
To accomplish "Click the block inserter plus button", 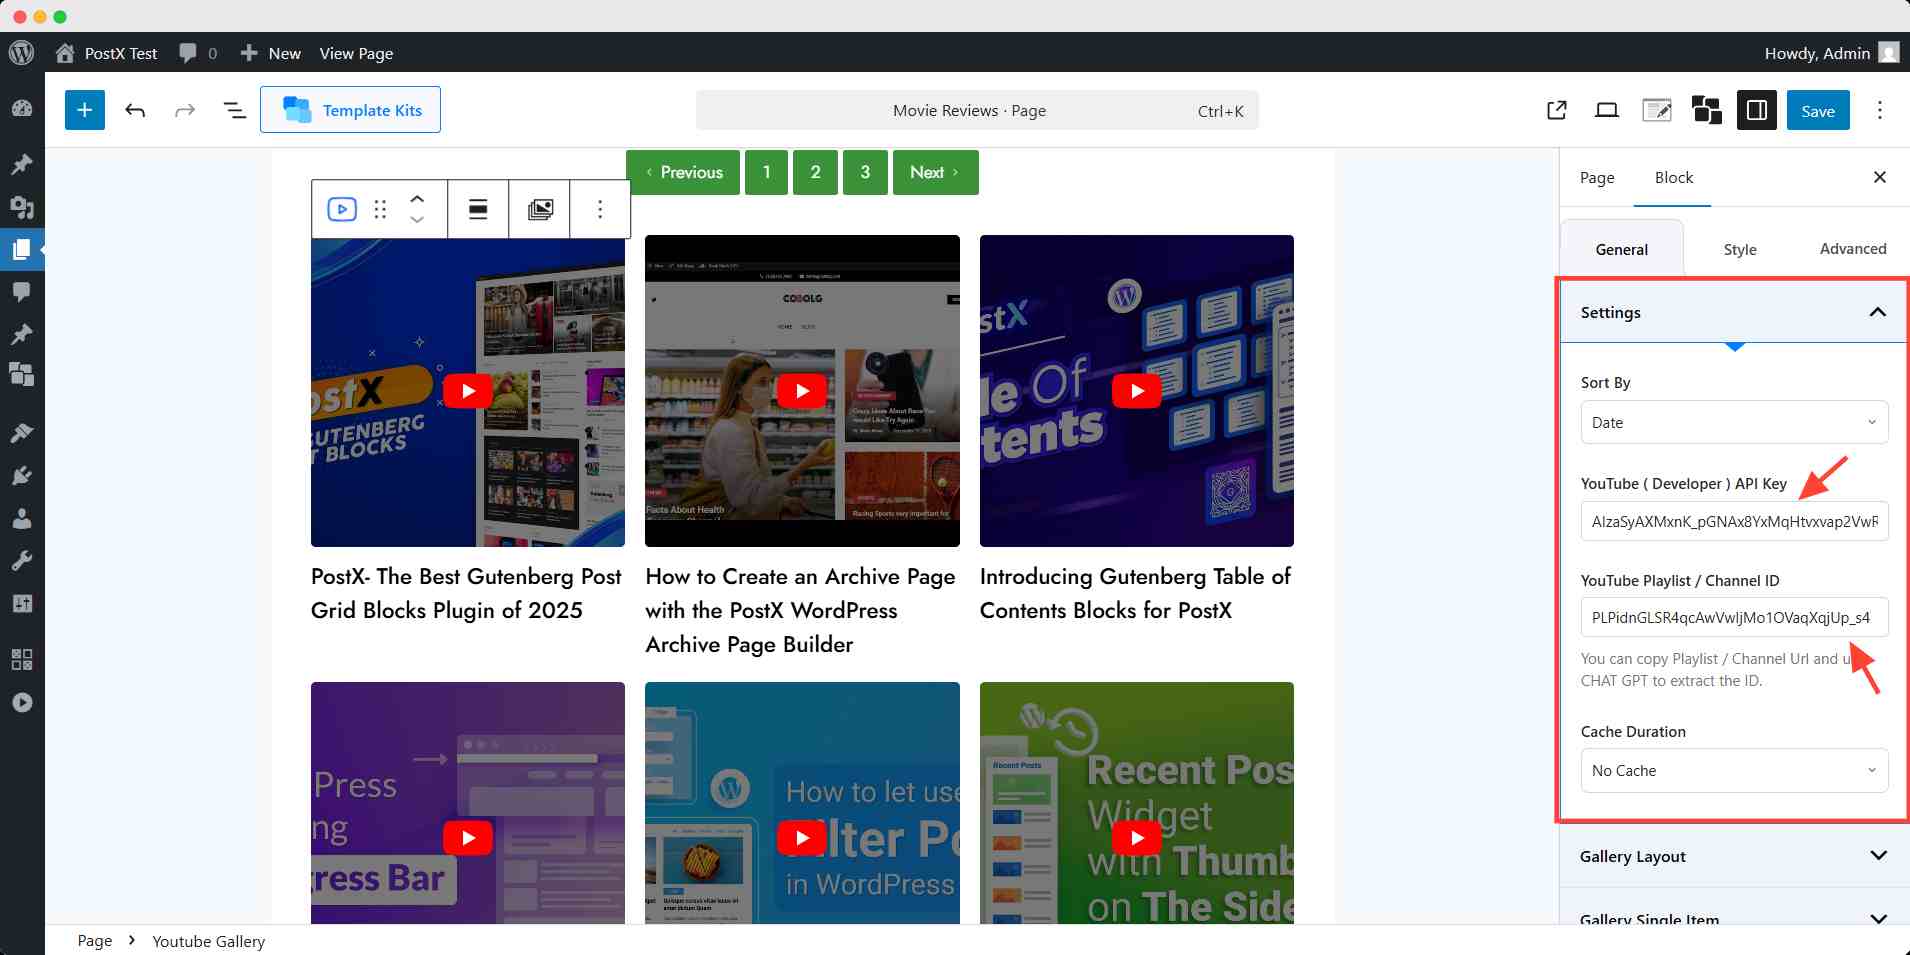I will coord(85,110).
